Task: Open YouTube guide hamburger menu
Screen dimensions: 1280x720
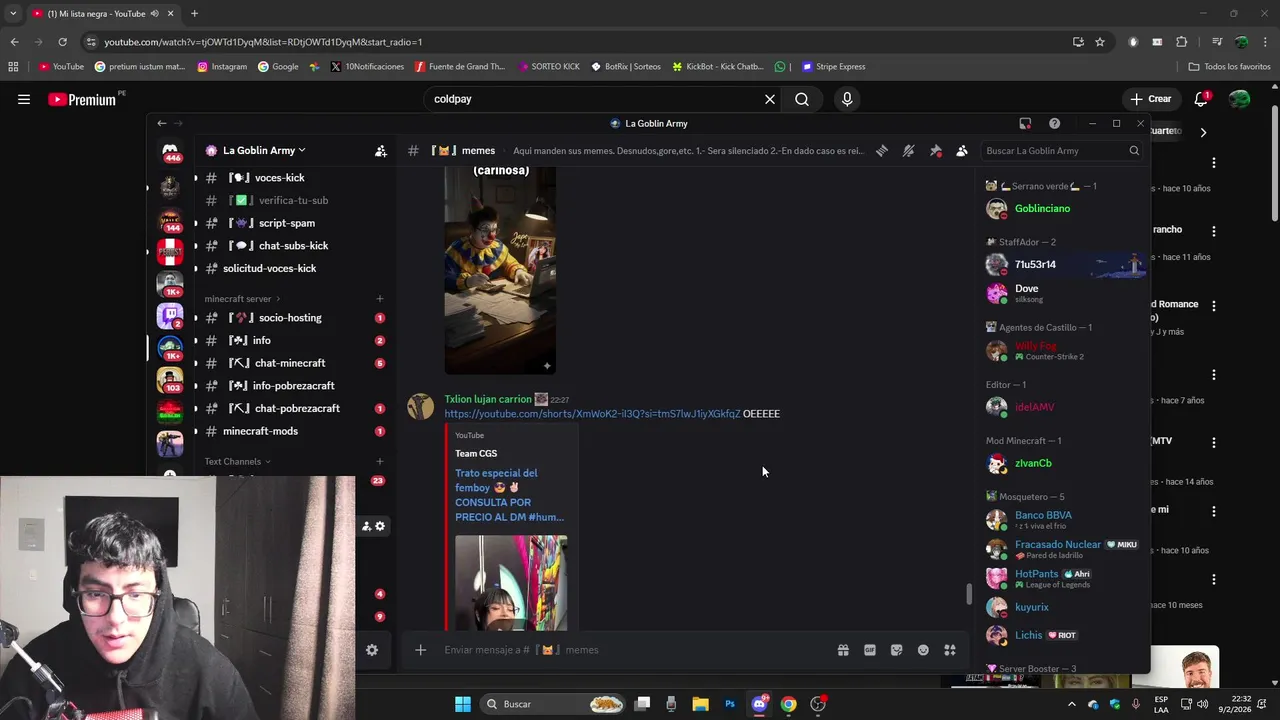Action: [24, 99]
